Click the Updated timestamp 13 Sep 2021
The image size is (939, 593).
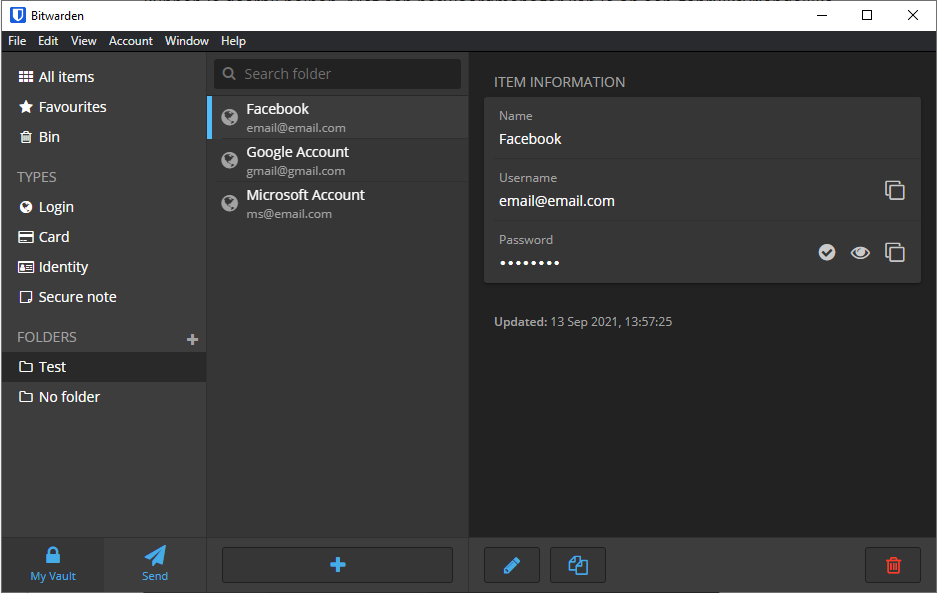click(583, 322)
